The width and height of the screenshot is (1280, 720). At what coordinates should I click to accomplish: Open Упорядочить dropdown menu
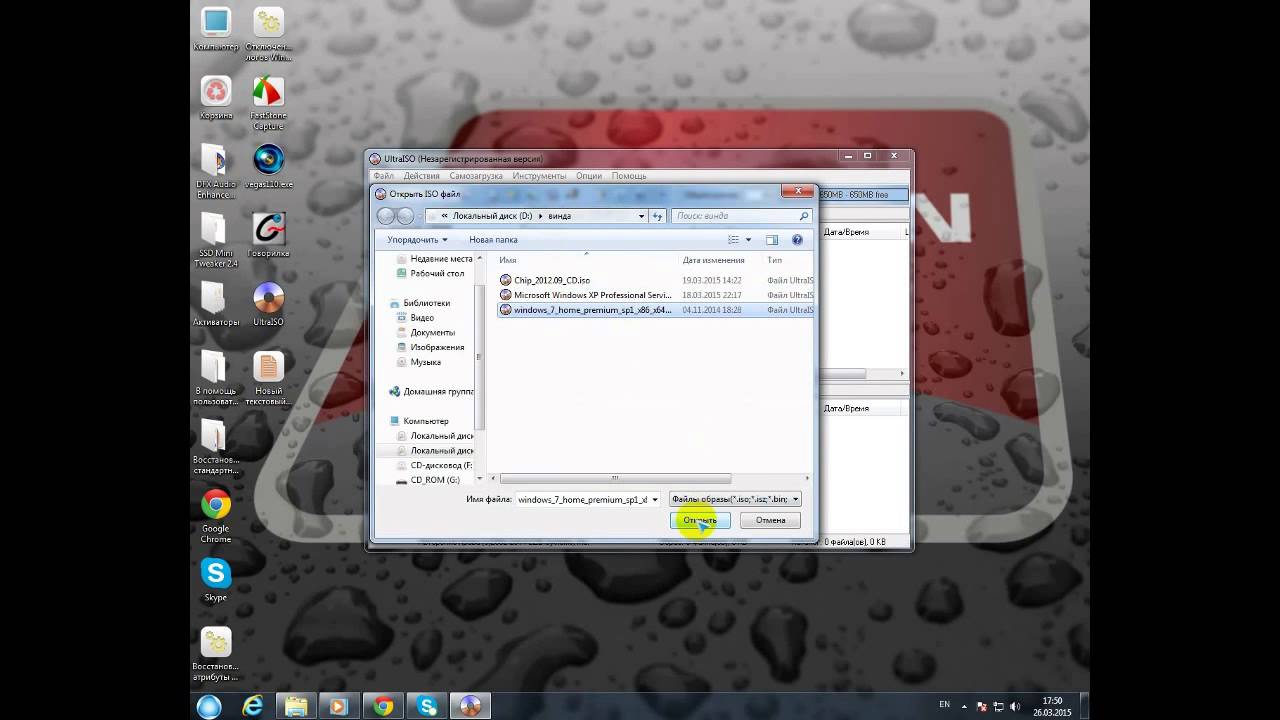click(x=417, y=240)
